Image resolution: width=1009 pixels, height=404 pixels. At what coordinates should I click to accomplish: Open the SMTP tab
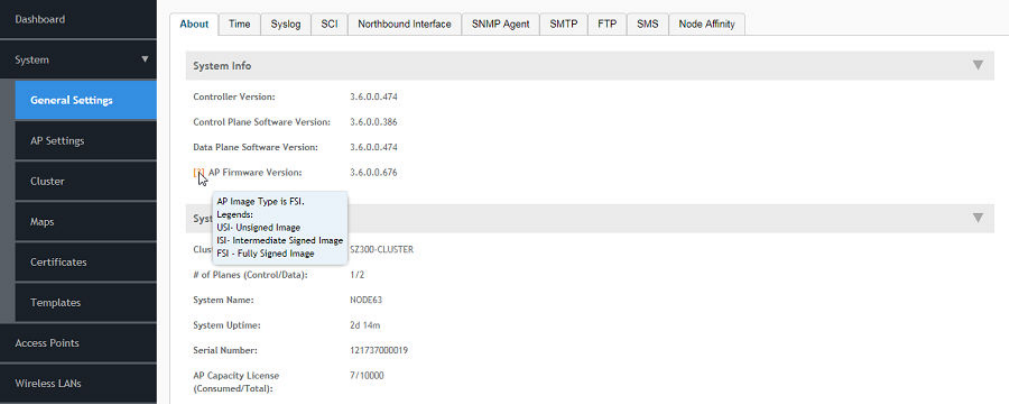click(x=563, y=24)
